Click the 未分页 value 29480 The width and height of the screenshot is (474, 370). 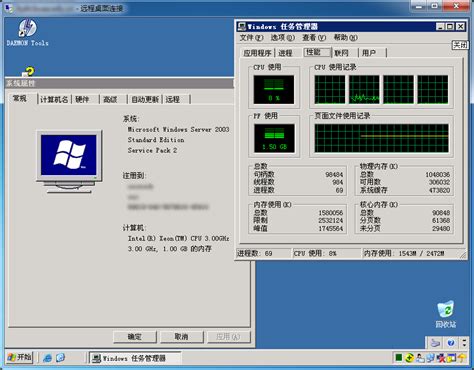(441, 229)
